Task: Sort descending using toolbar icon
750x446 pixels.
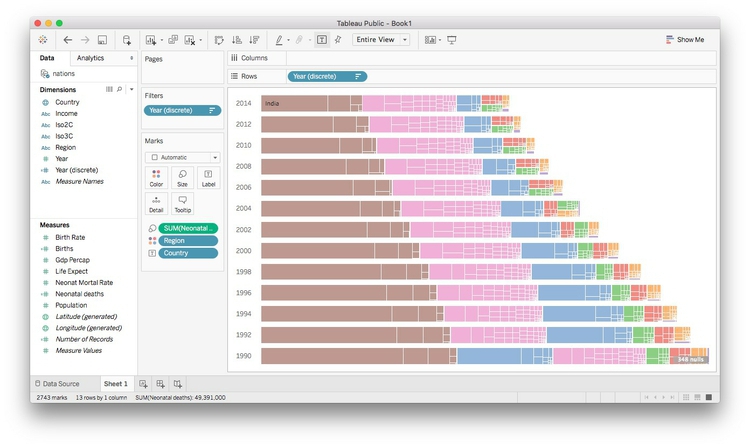Action: (254, 40)
